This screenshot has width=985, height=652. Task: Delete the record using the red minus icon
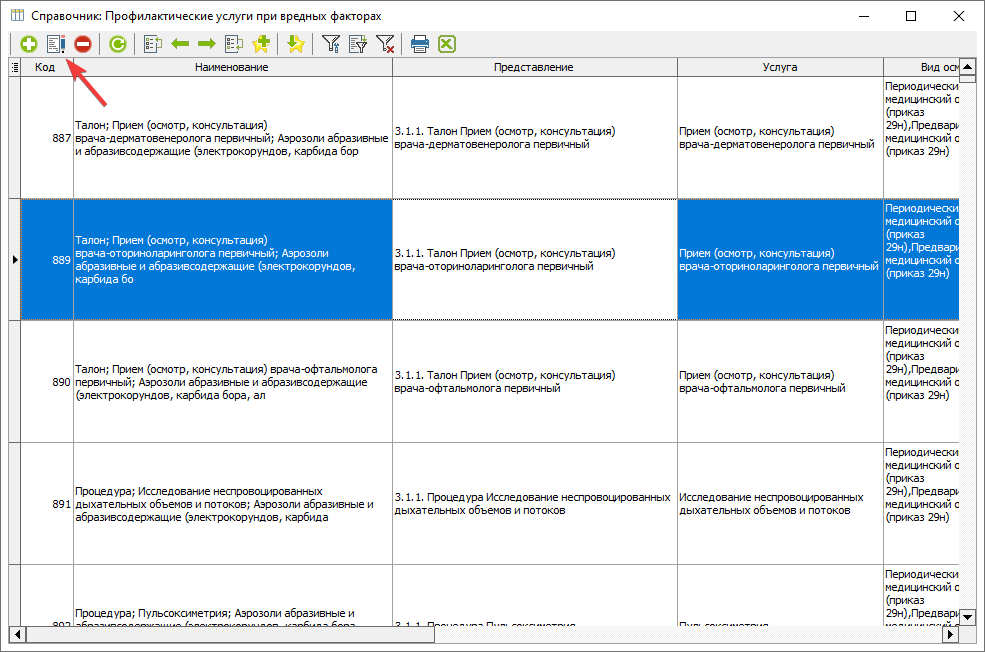(x=83, y=44)
